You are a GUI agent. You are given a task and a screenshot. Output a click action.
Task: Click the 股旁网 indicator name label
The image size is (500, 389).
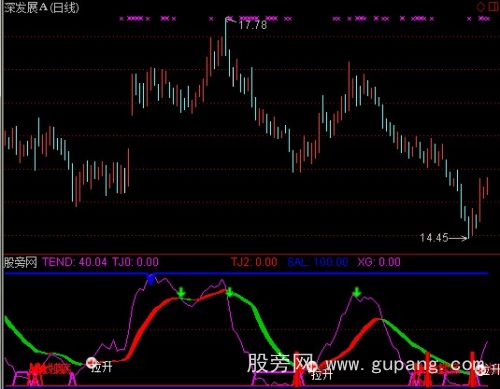click(x=20, y=262)
